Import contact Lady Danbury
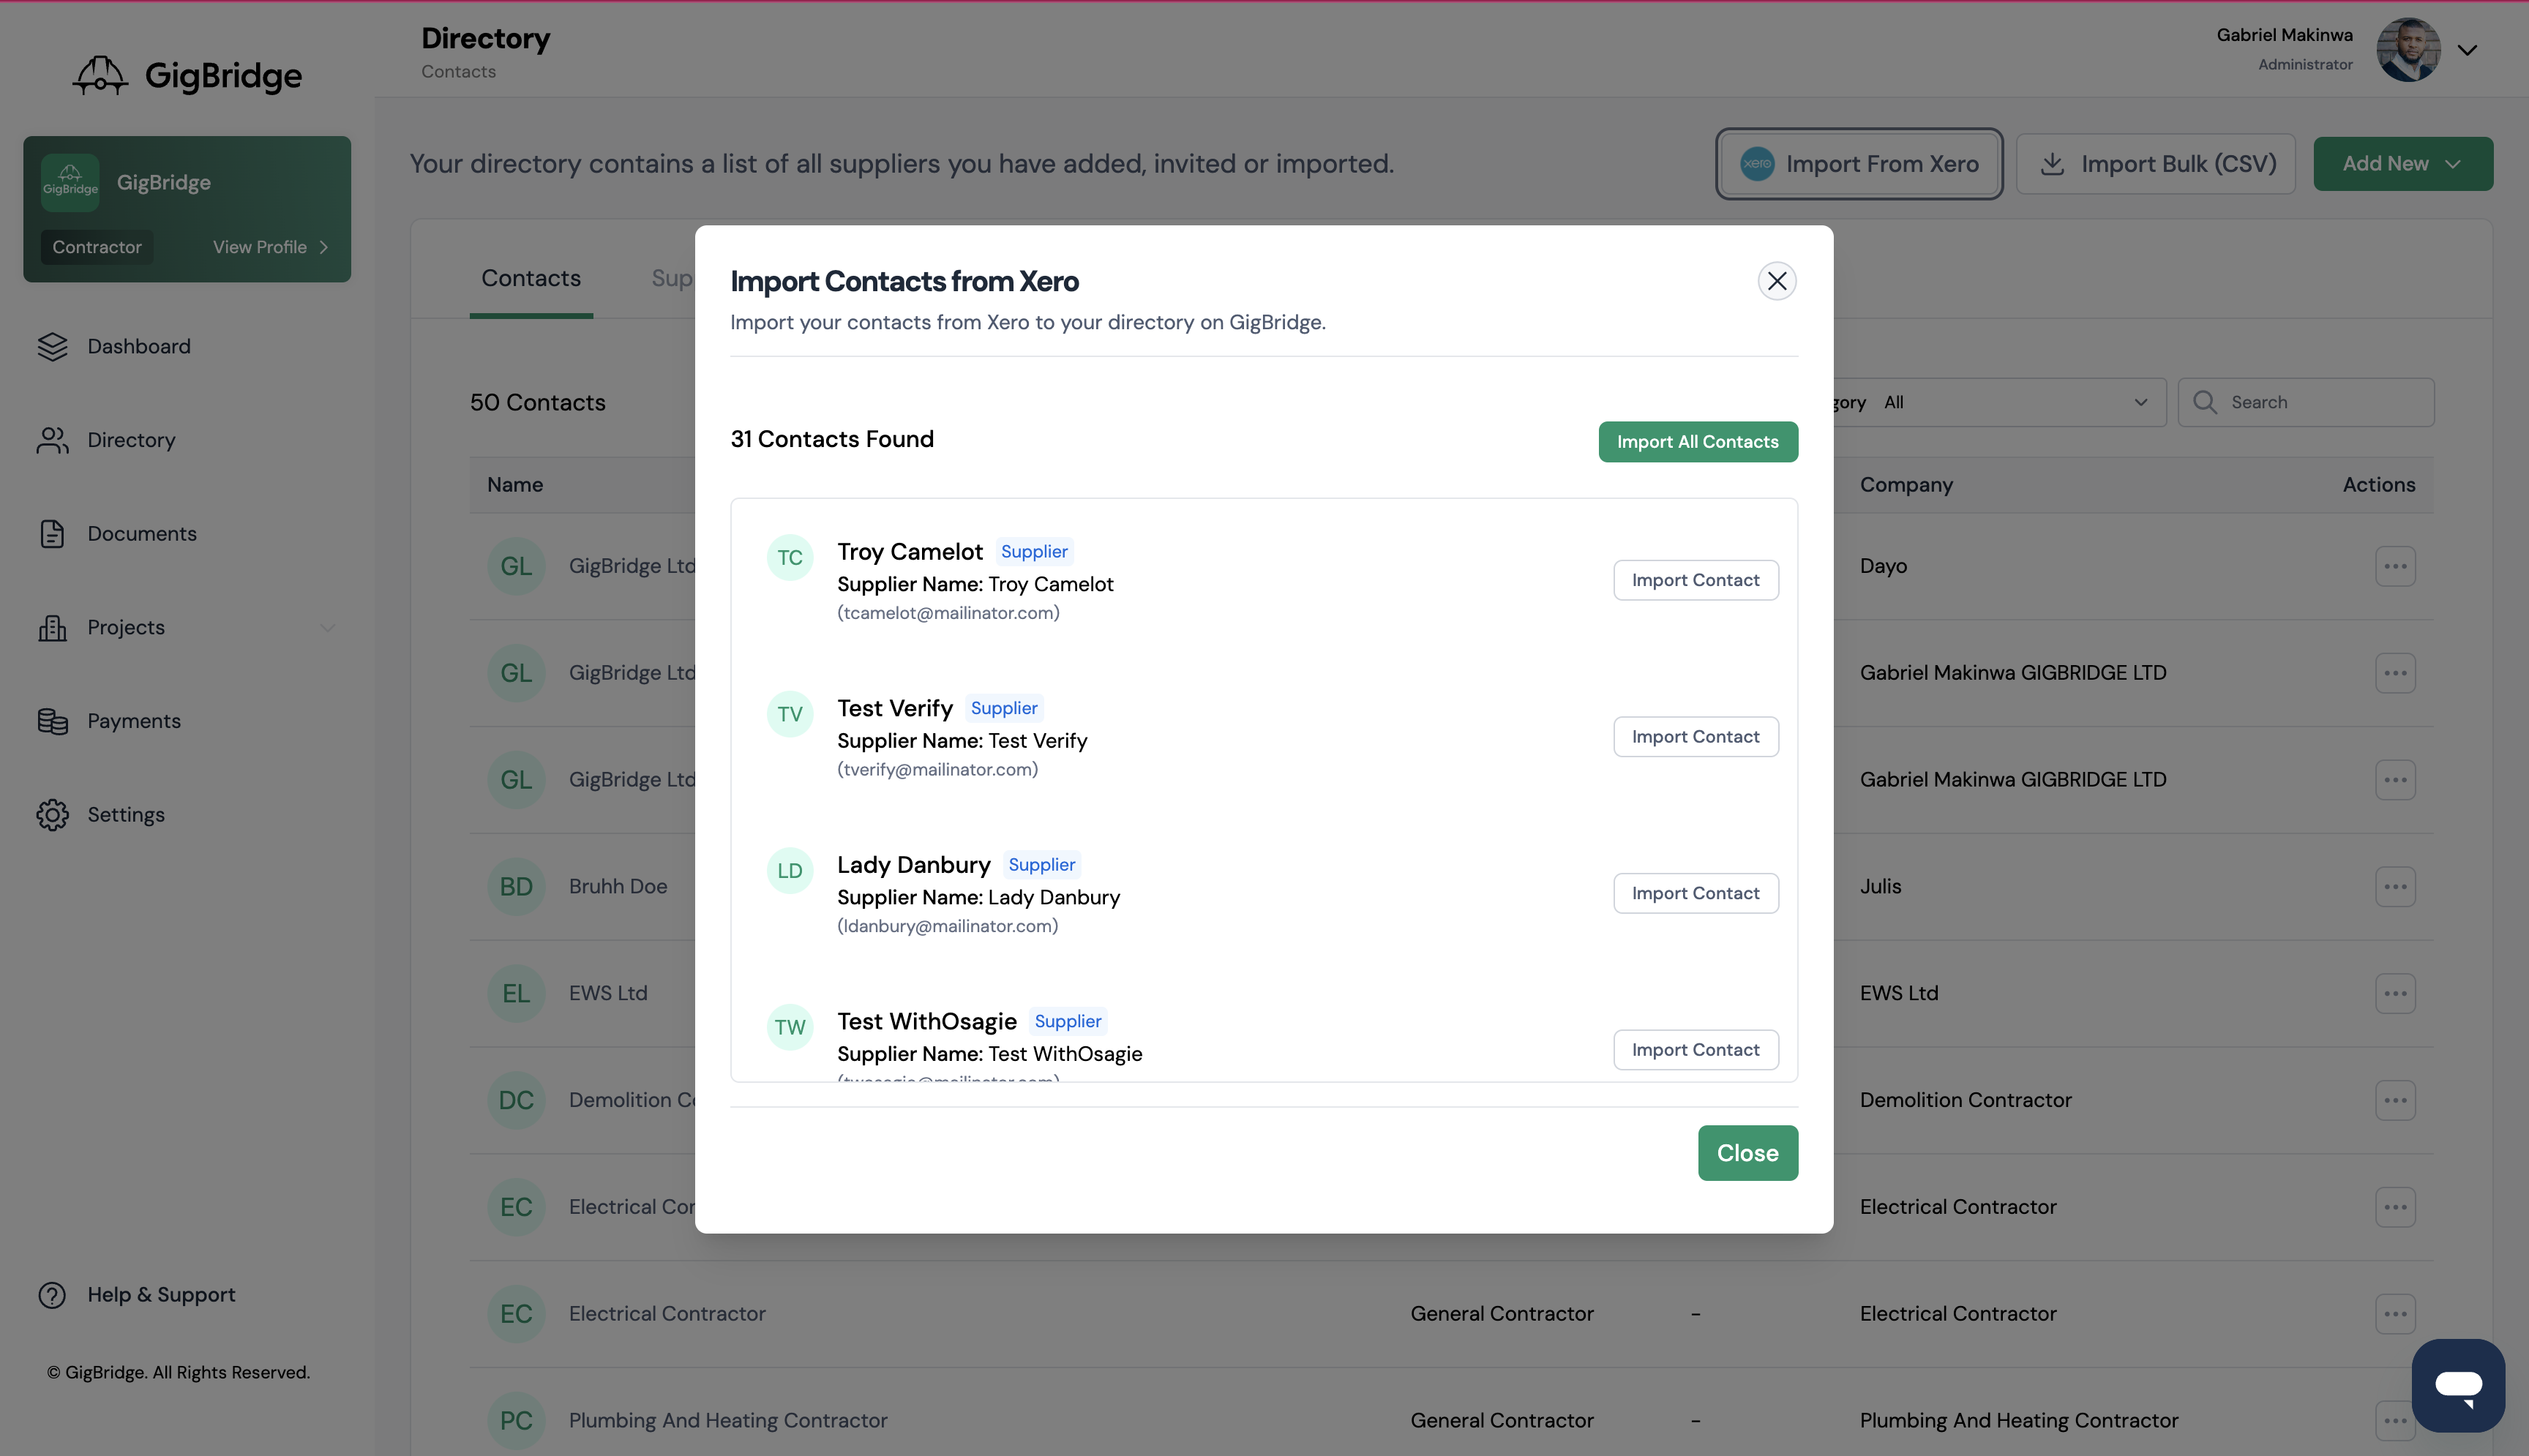Image resolution: width=2529 pixels, height=1456 pixels. tap(1695, 893)
